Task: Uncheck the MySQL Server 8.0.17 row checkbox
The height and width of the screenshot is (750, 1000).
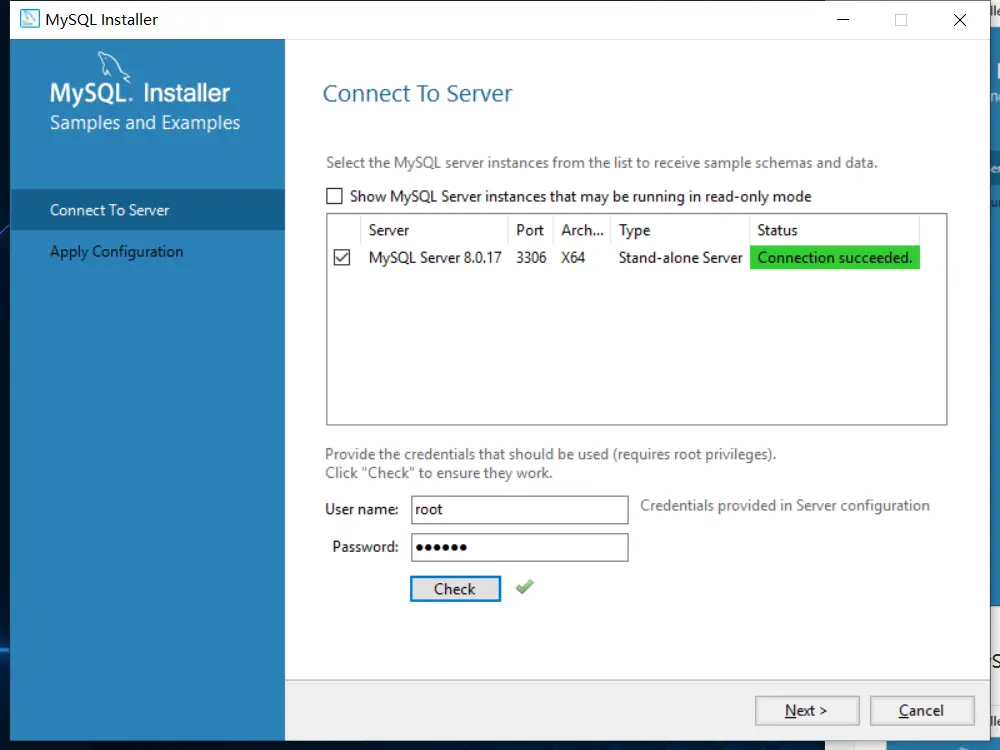Action: 342,258
